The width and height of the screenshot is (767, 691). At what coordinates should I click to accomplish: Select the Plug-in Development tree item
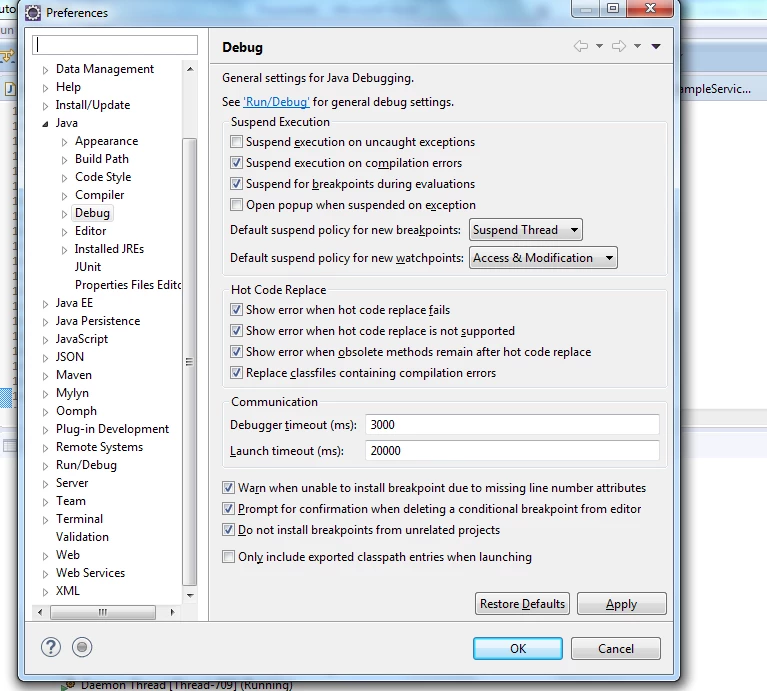pyautogui.click(x=113, y=429)
